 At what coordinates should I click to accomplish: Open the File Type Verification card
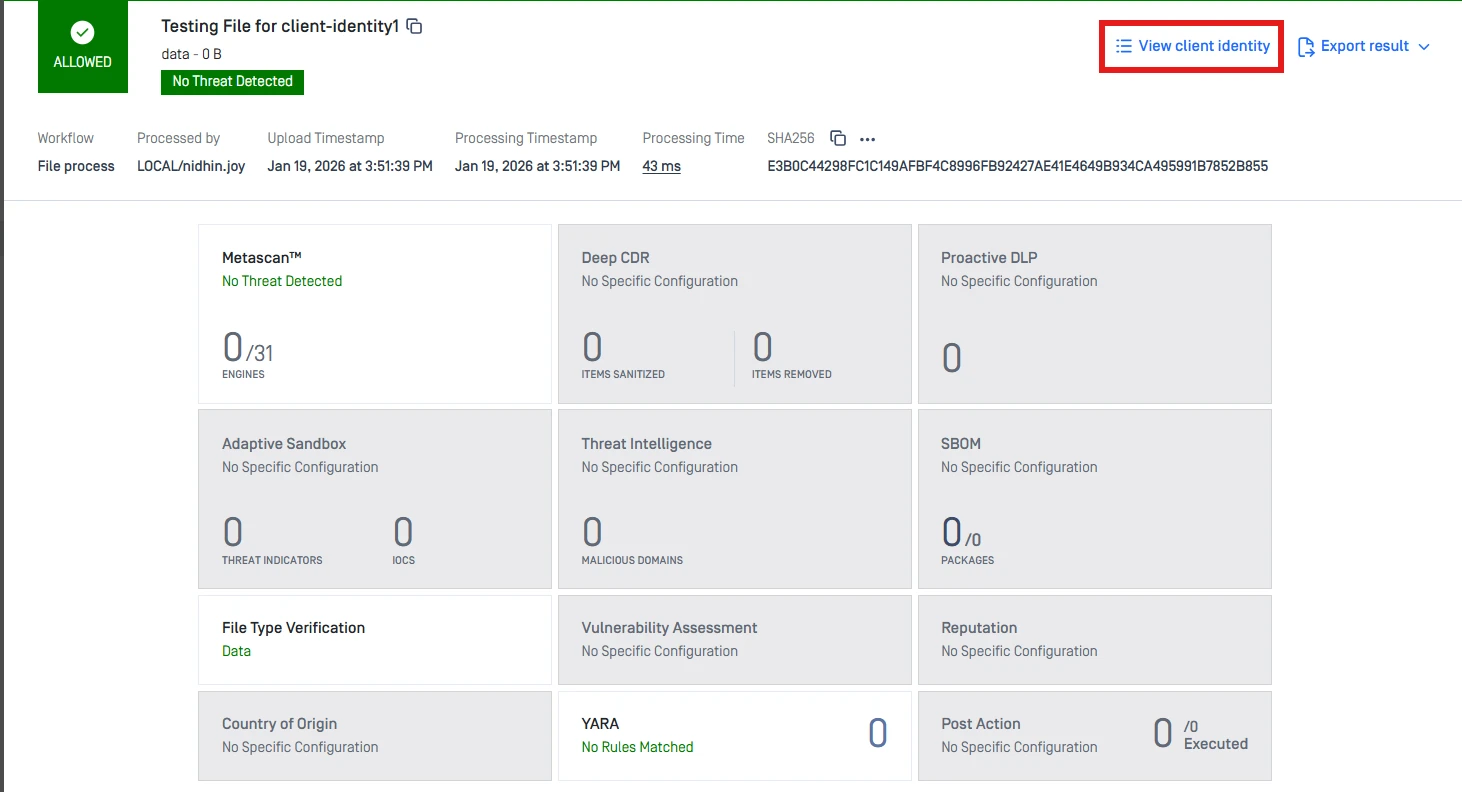coord(374,640)
